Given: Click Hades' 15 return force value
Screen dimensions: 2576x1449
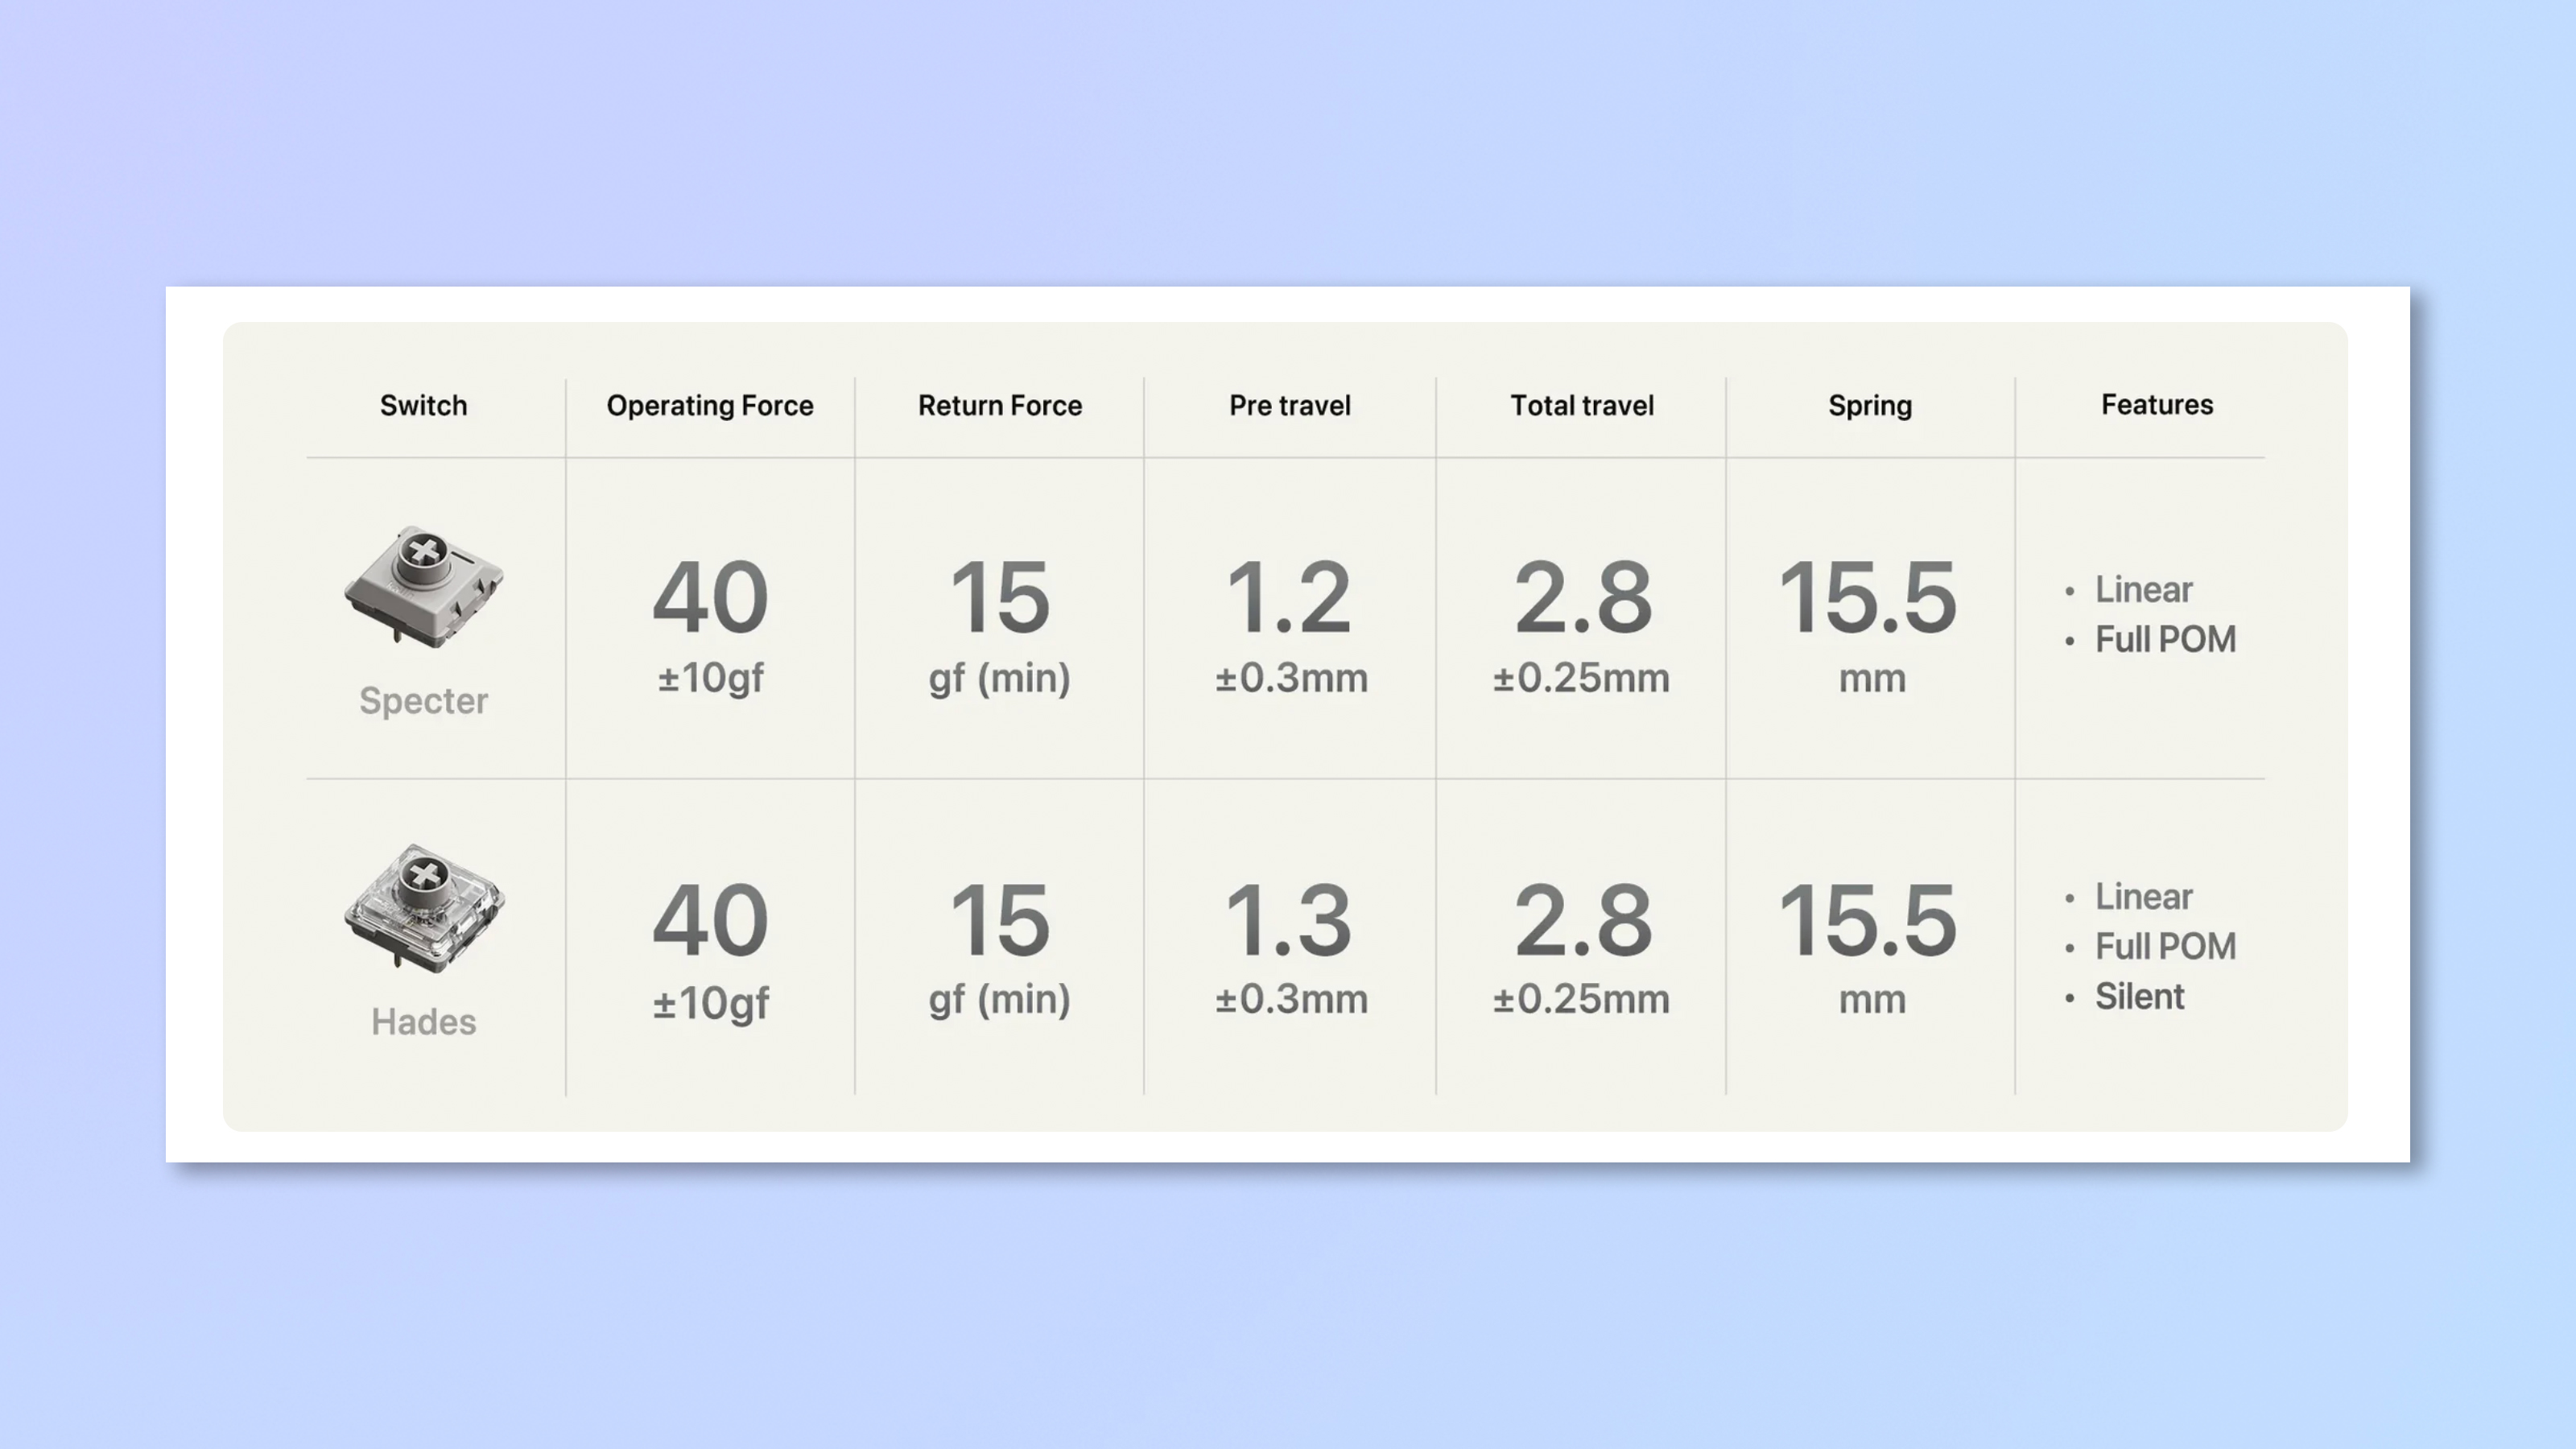Looking at the screenshot, I should pos(1000,920).
